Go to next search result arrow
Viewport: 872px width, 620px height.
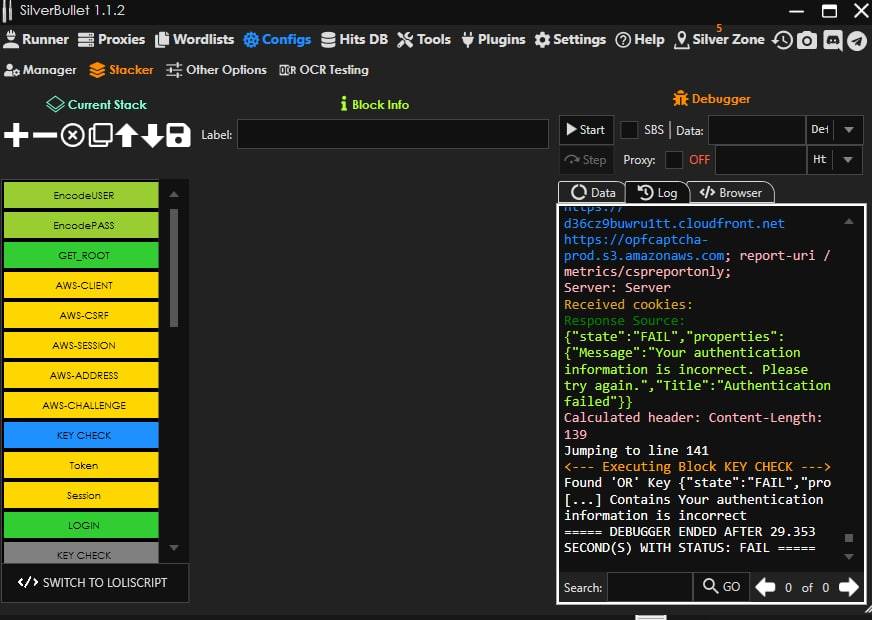click(x=848, y=587)
